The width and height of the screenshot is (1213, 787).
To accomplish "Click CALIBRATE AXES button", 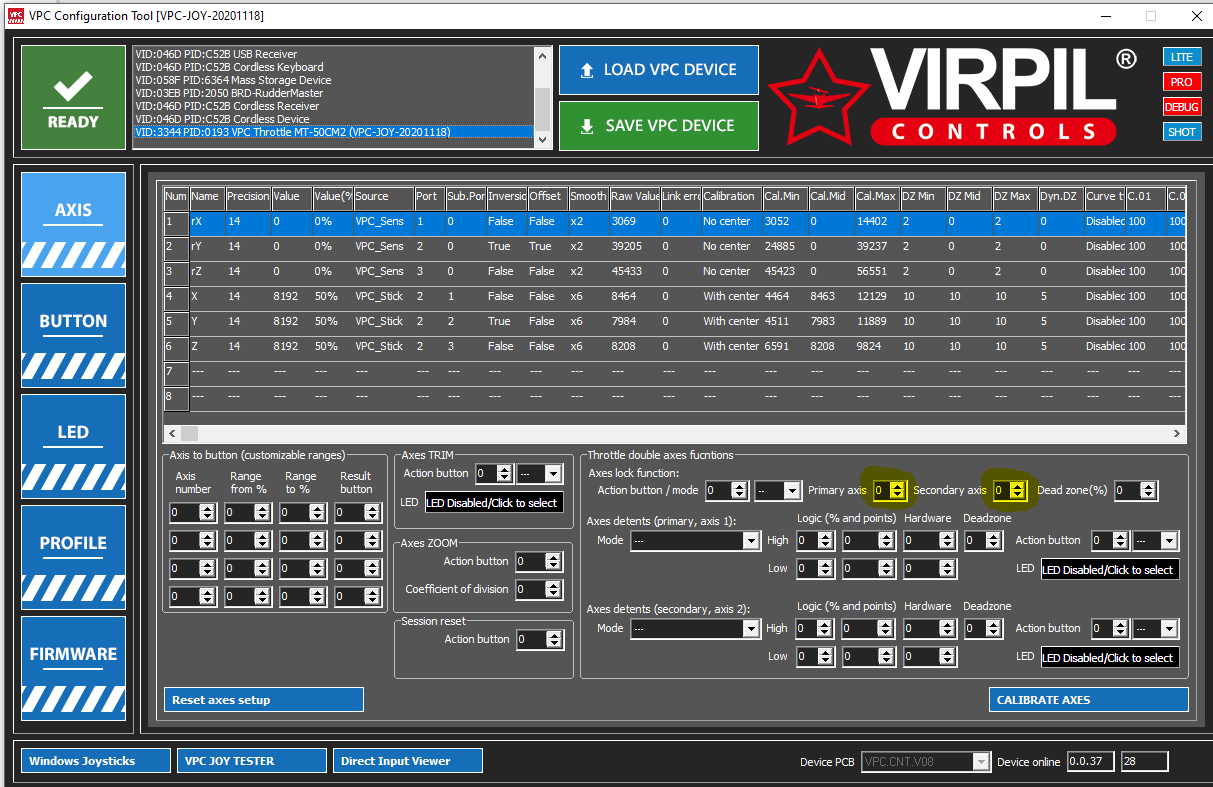I will point(1088,700).
